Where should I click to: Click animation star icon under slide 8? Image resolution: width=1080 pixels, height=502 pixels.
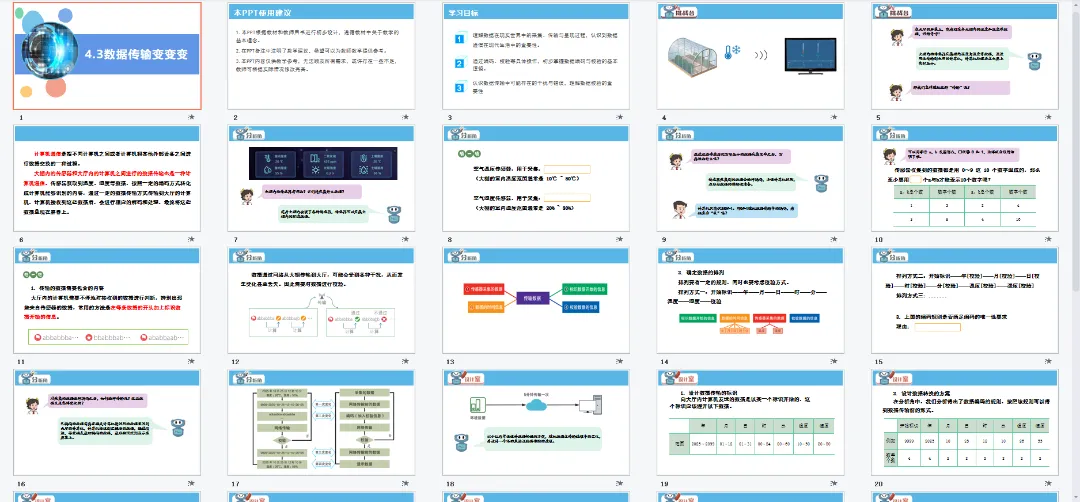coord(621,240)
